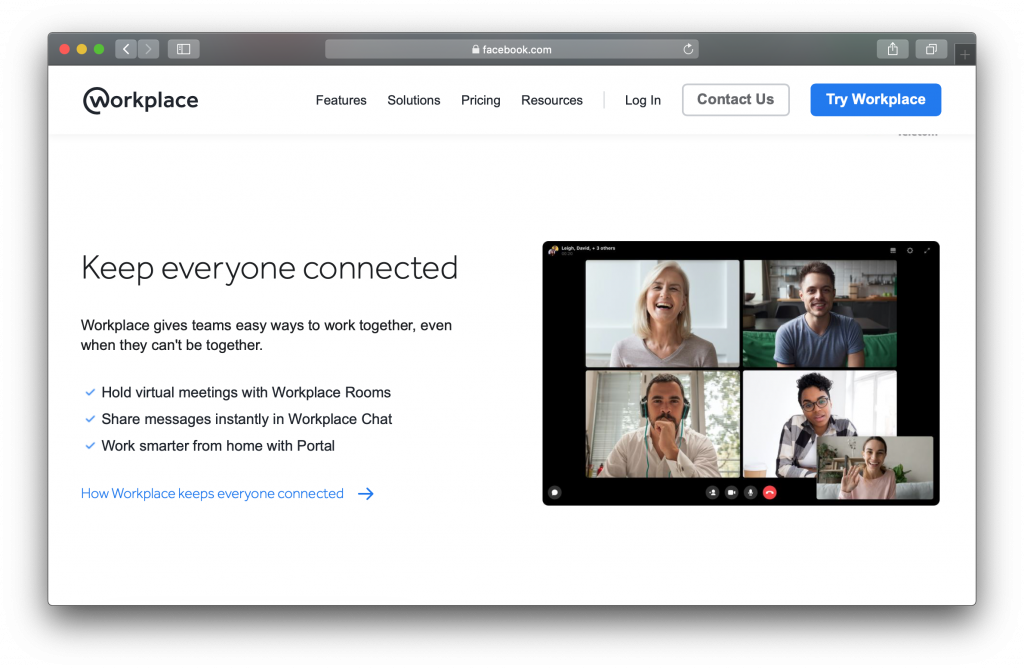
Task: Click the Log In link
Action: 643,100
